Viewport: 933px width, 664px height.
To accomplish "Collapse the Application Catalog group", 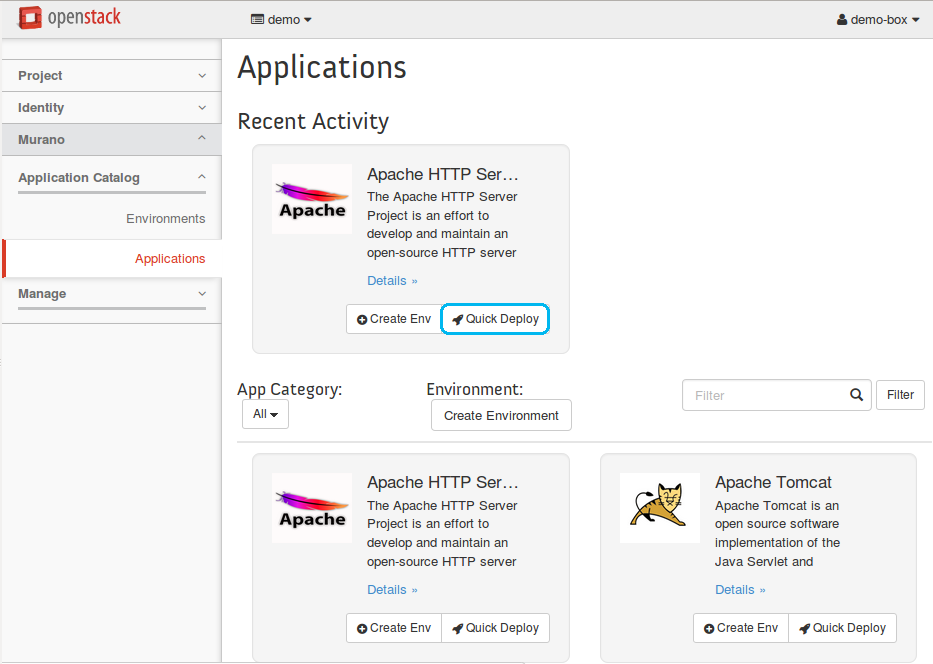I will tap(111, 178).
